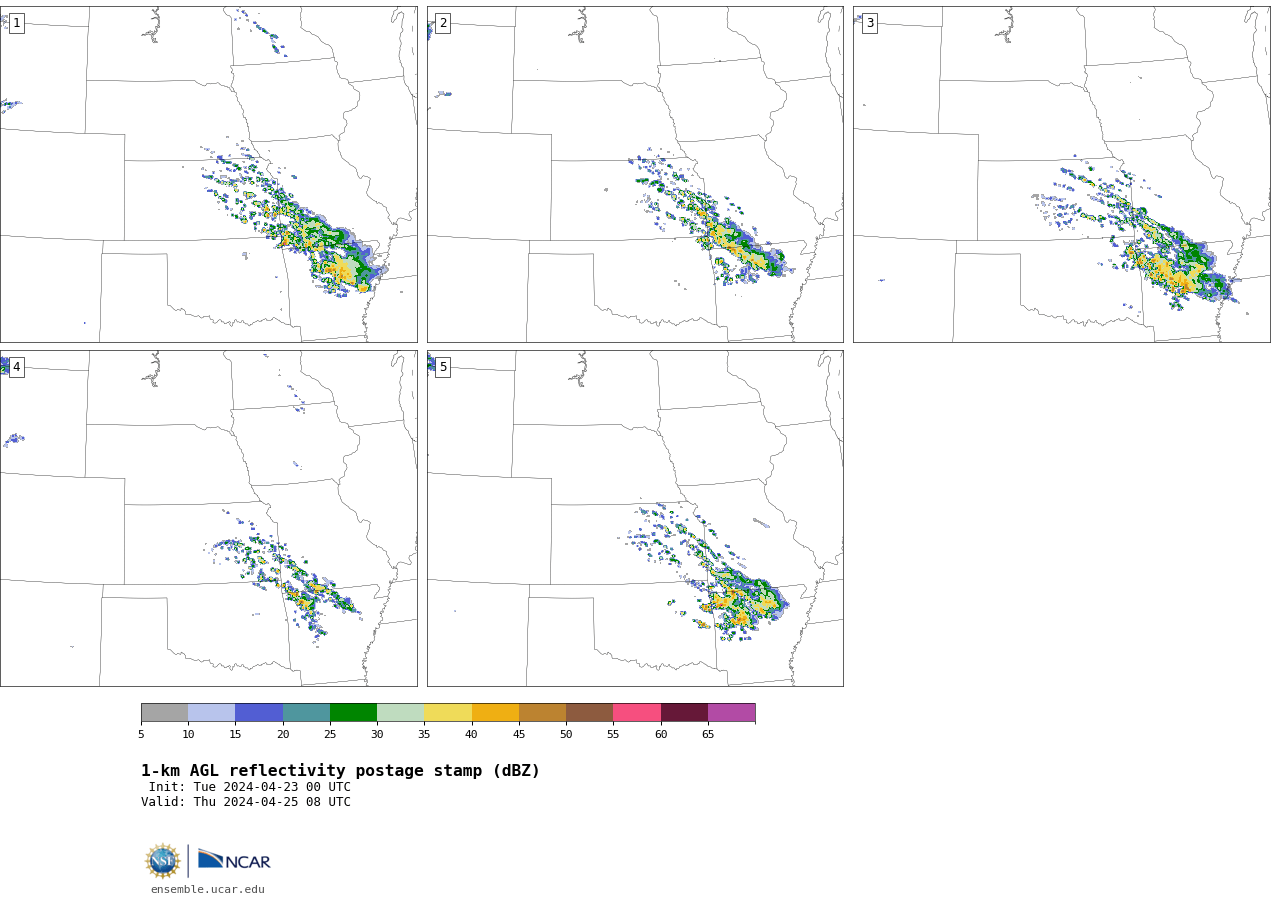Select the brown 50-55 dBZ swatch
Screen dimensions: 1280x901
(x=589, y=713)
